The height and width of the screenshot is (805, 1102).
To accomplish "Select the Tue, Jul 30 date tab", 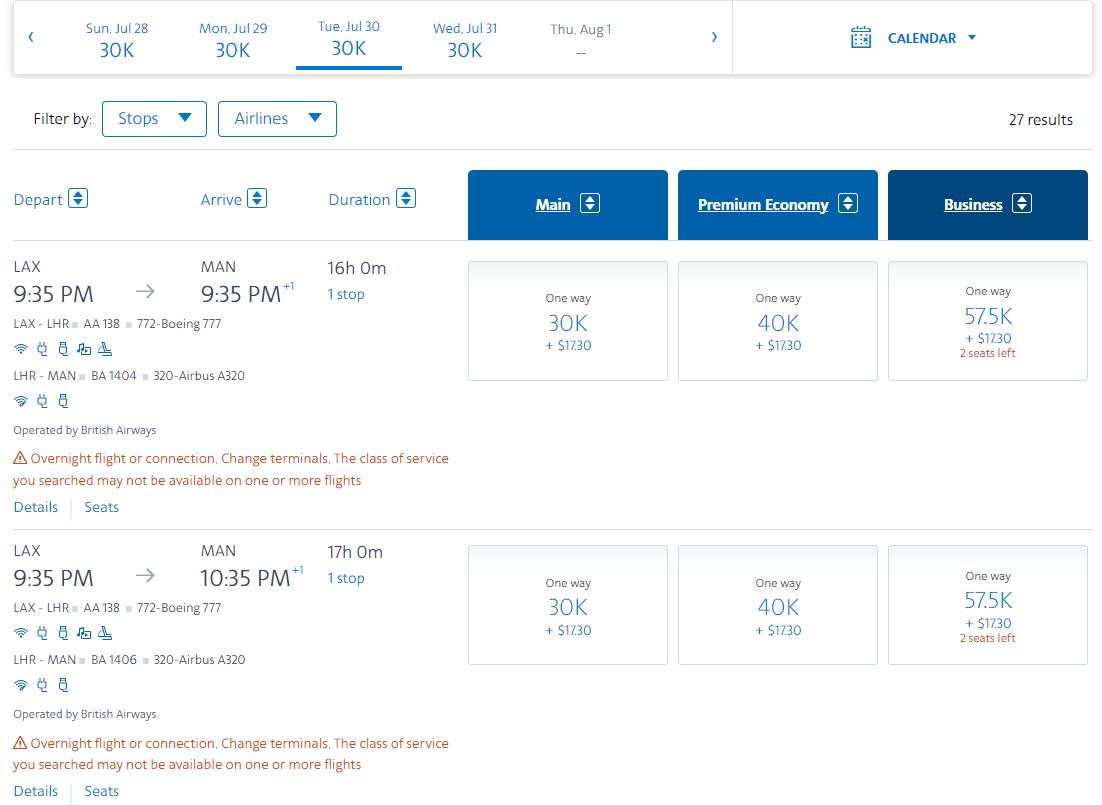I will point(348,38).
